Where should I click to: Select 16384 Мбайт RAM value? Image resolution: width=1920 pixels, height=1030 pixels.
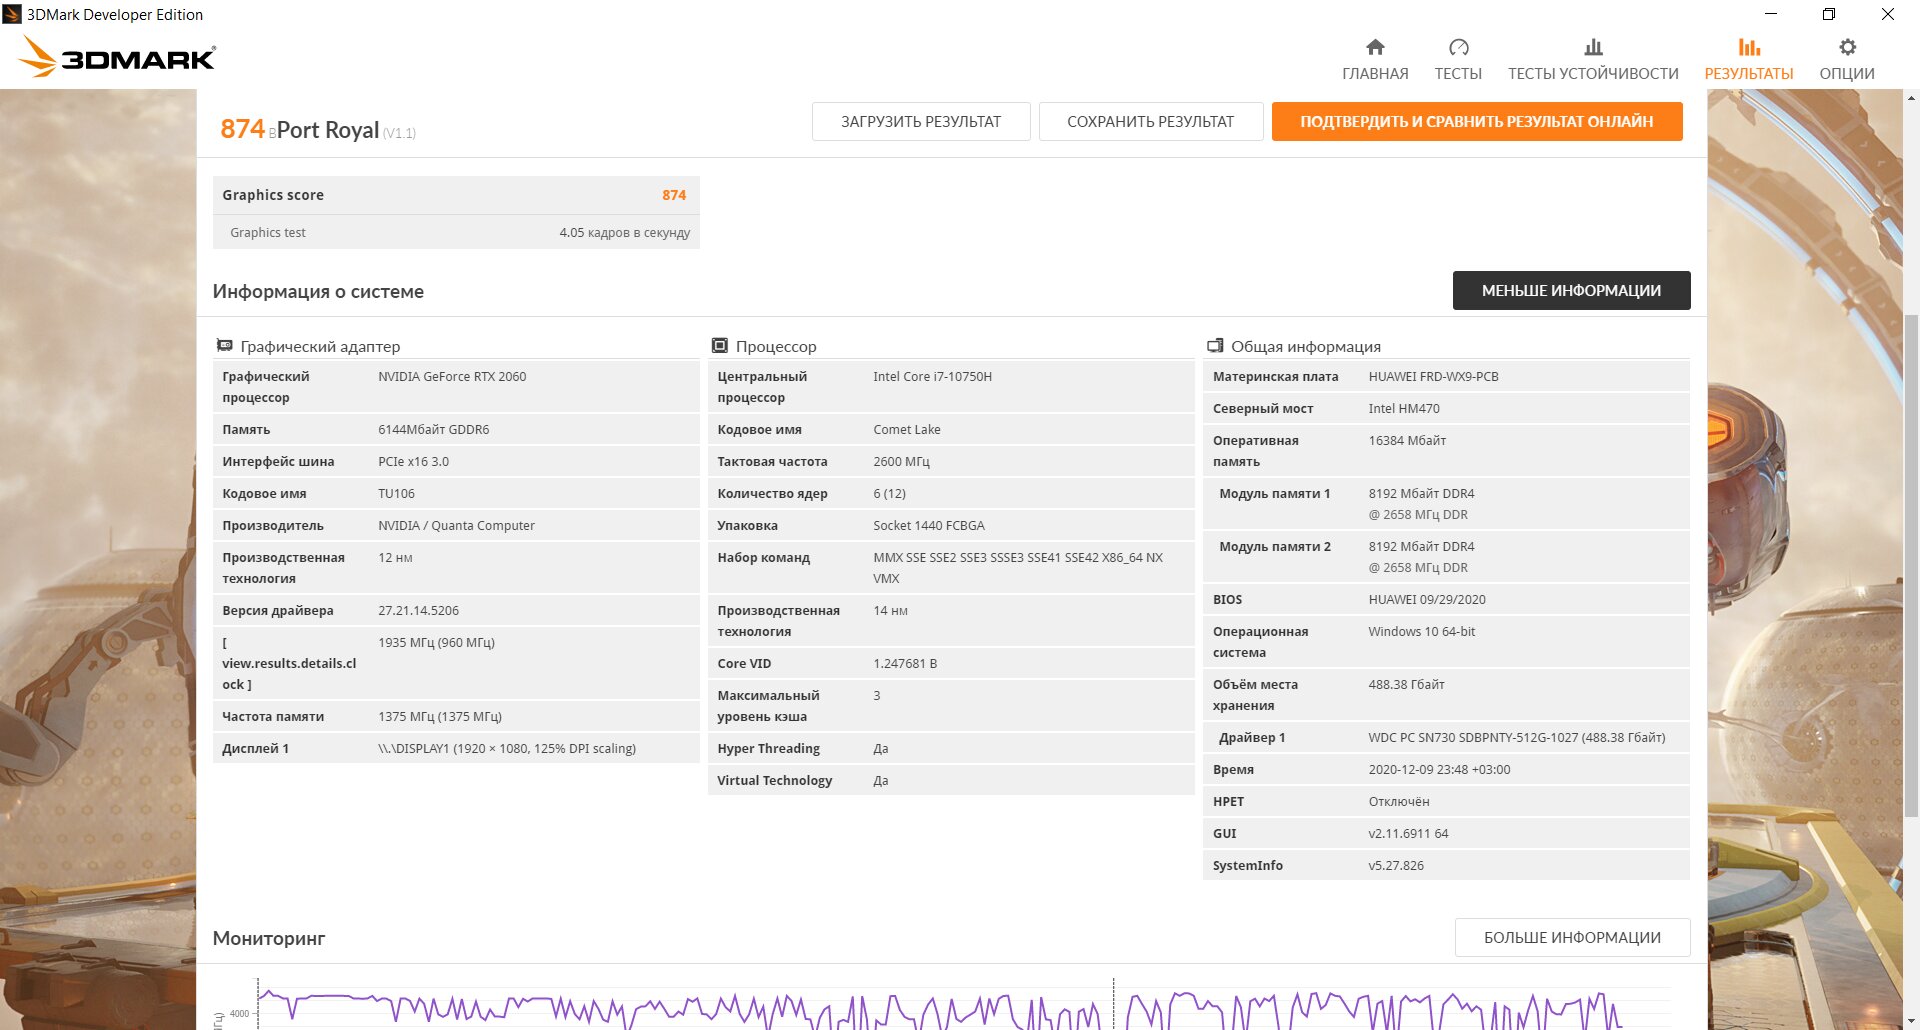[1407, 441]
